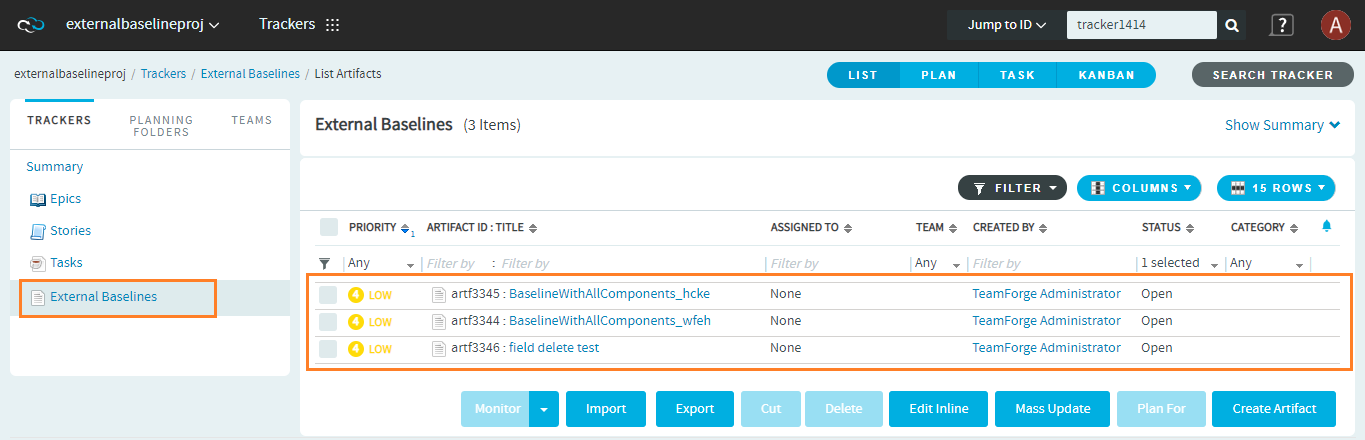
Task: Open the FILTER dropdown
Action: click(x=1012, y=187)
